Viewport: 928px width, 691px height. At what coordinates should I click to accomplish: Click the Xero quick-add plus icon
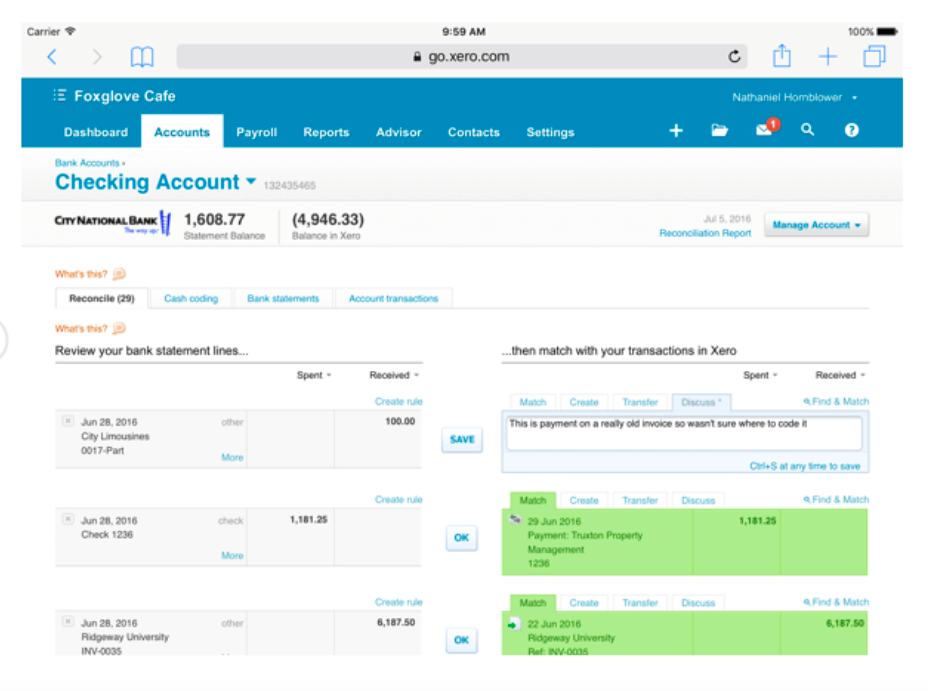(676, 130)
